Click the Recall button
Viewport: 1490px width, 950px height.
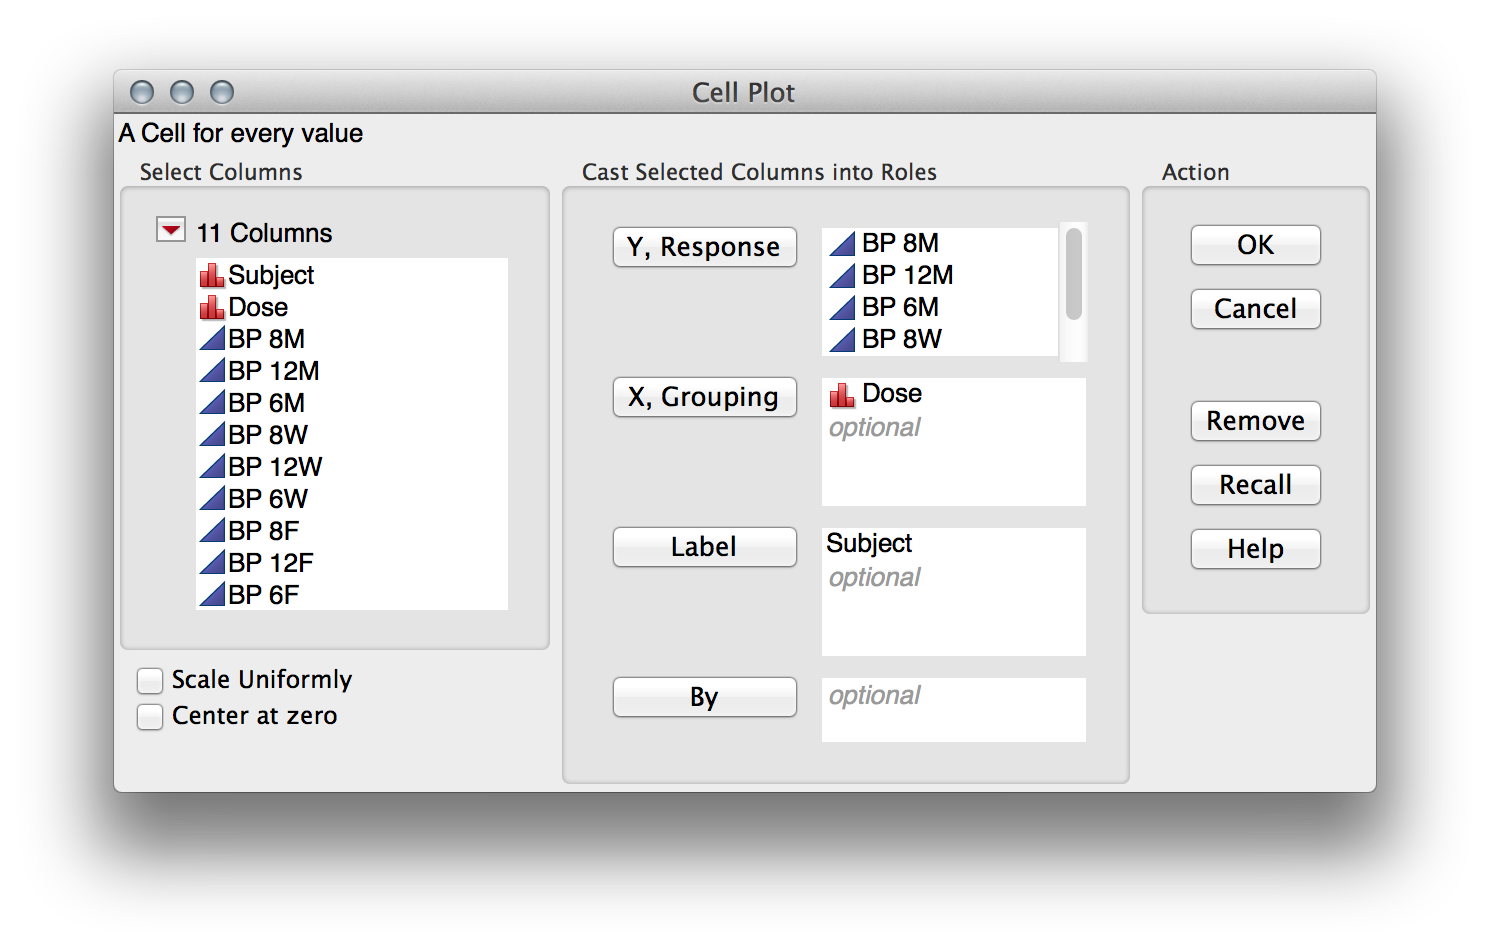1255,485
